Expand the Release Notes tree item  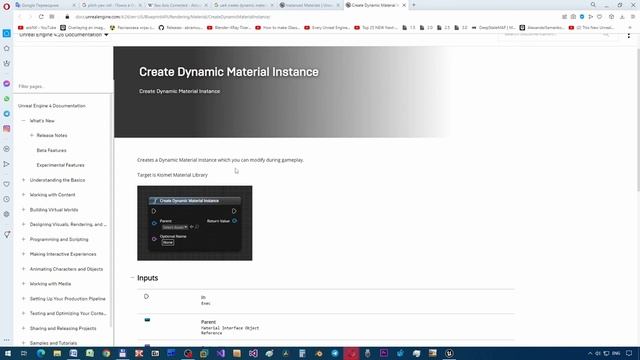(x=31, y=136)
